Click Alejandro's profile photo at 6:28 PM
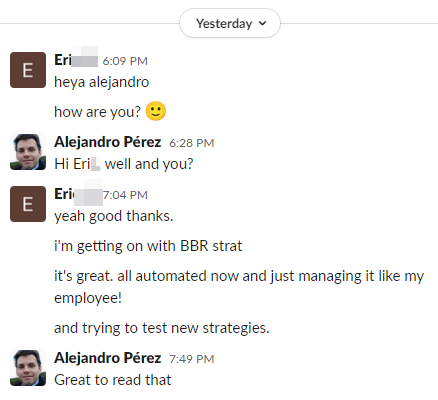The height and width of the screenshot is (400, 438). pyautogui.click(x=28, y=152)
